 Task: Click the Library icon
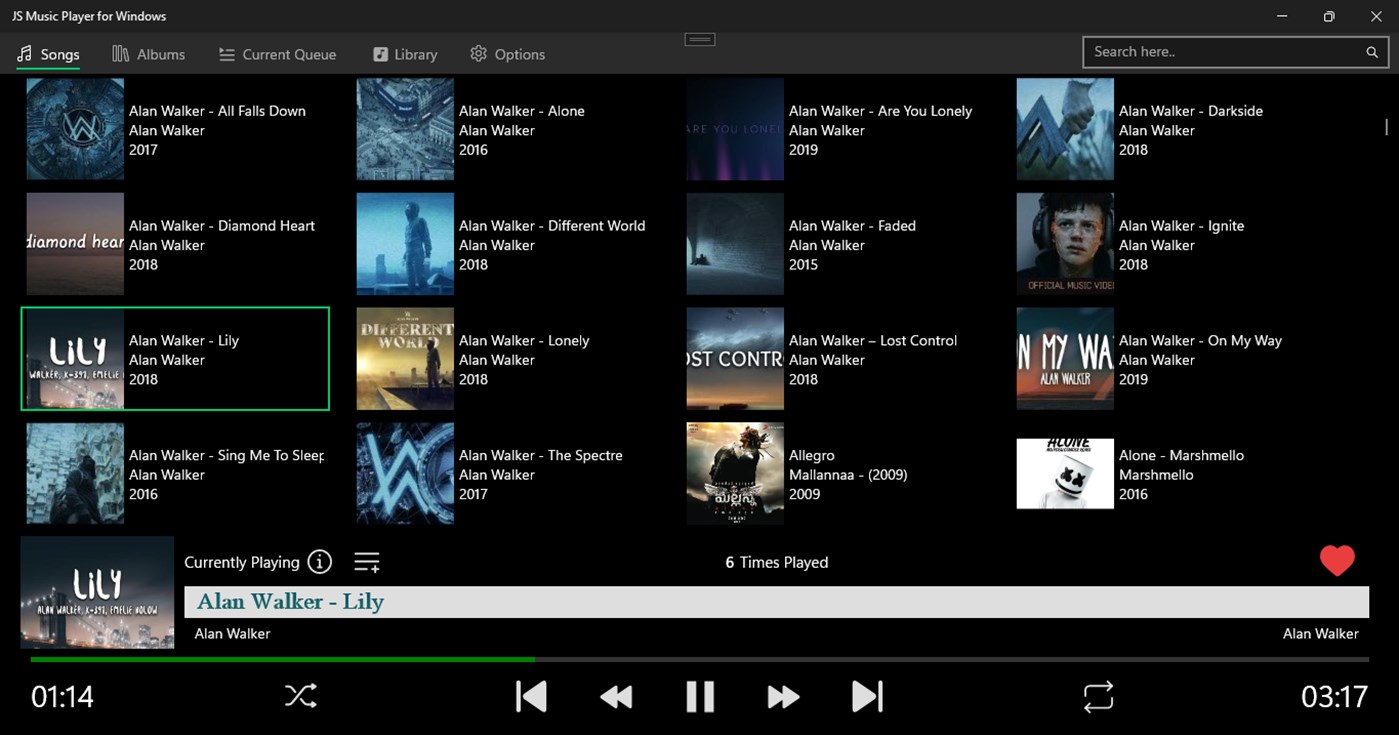379,53
